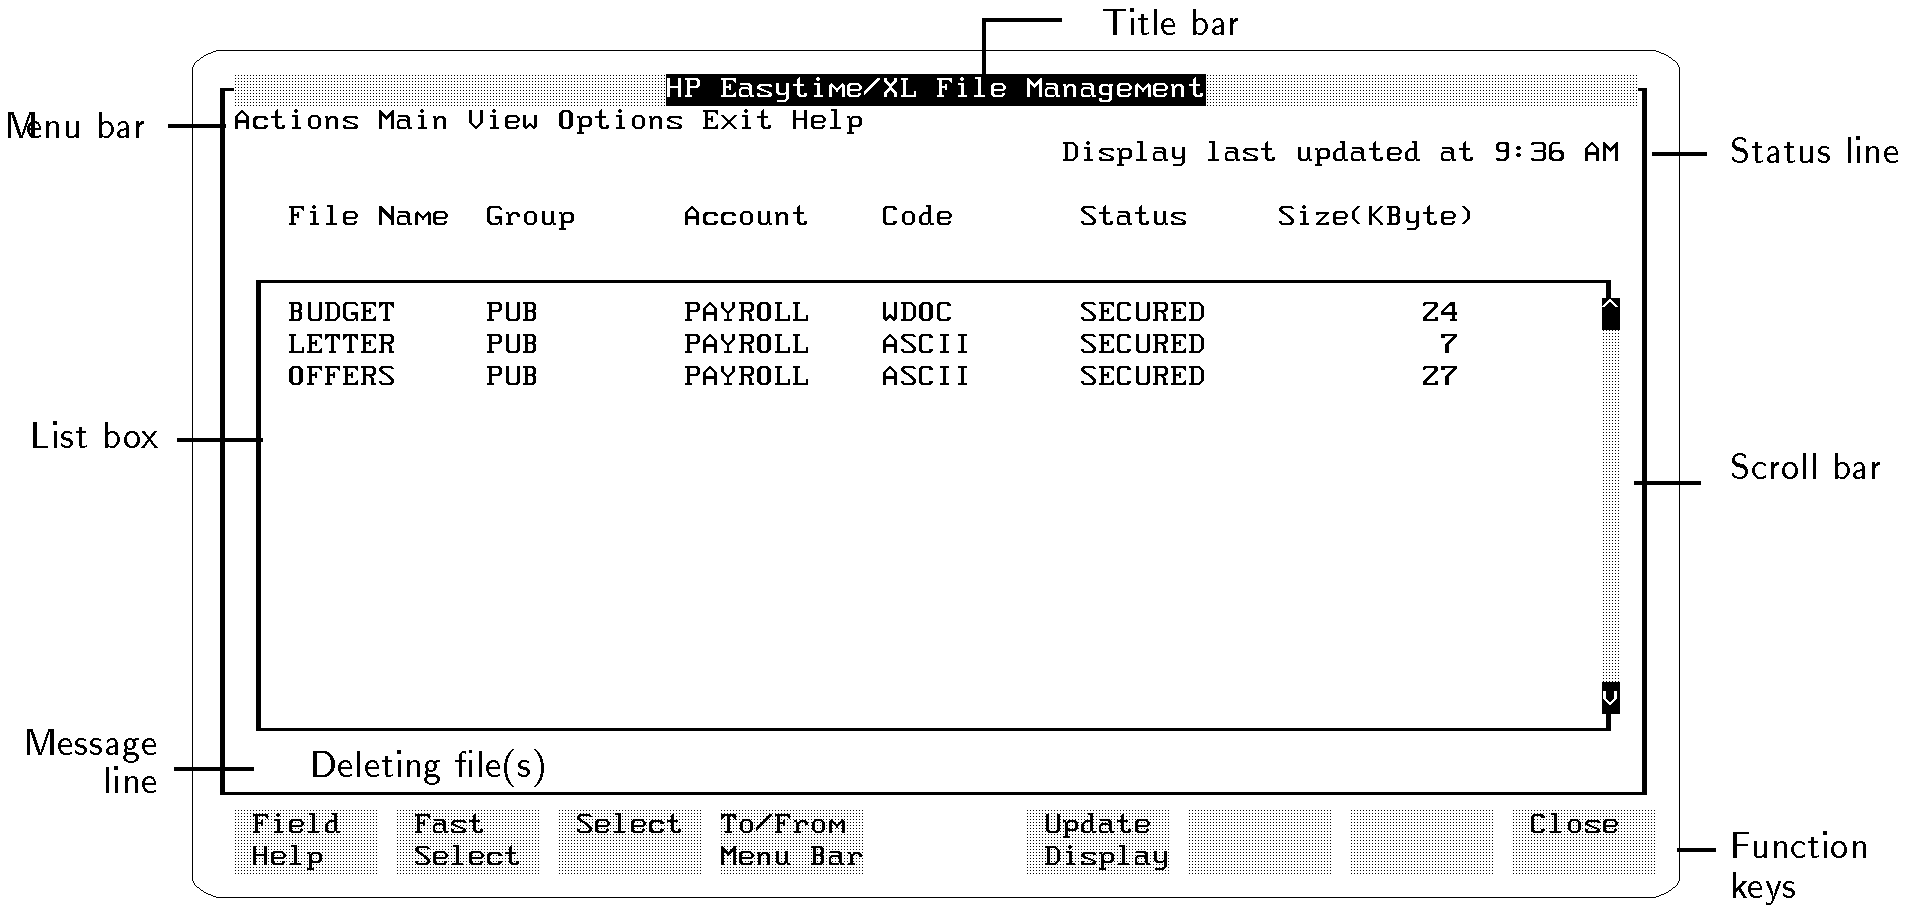Click the scroll bar down arrow
This screenshot has width=1912, height=913.
tap(1610, 697)
